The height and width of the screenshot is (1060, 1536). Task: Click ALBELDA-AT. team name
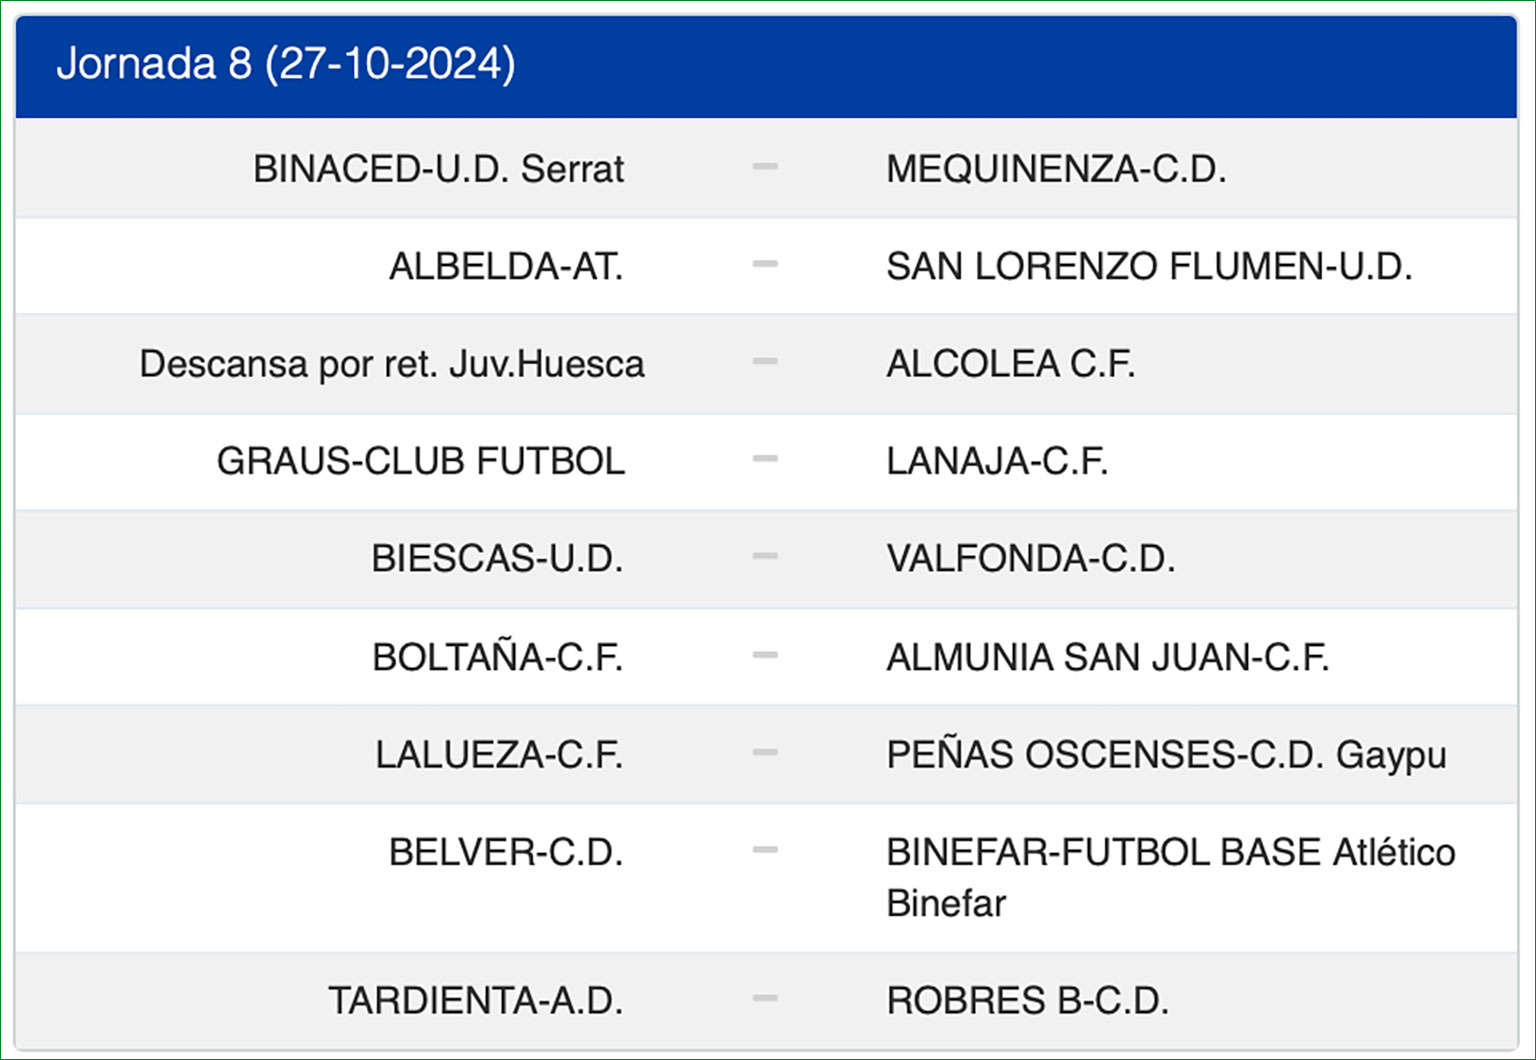pos(506,266)
